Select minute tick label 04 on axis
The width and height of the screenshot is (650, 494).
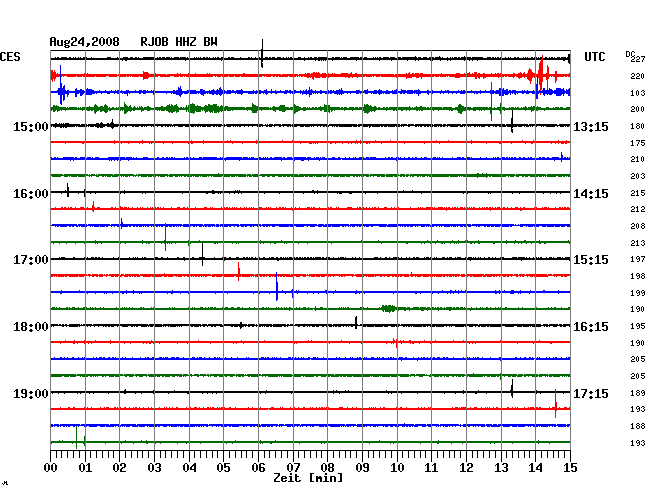coord(189,467)
